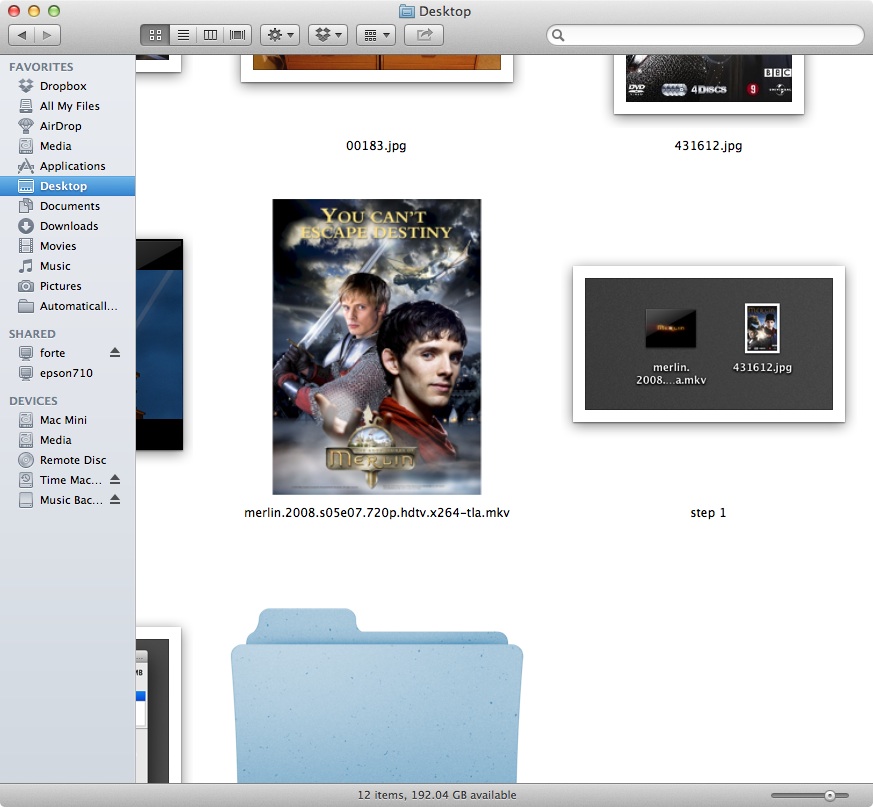Click the 00183.jpg file name
The image size is (873, 807).
pyautogui.click(x=376, y=146)
